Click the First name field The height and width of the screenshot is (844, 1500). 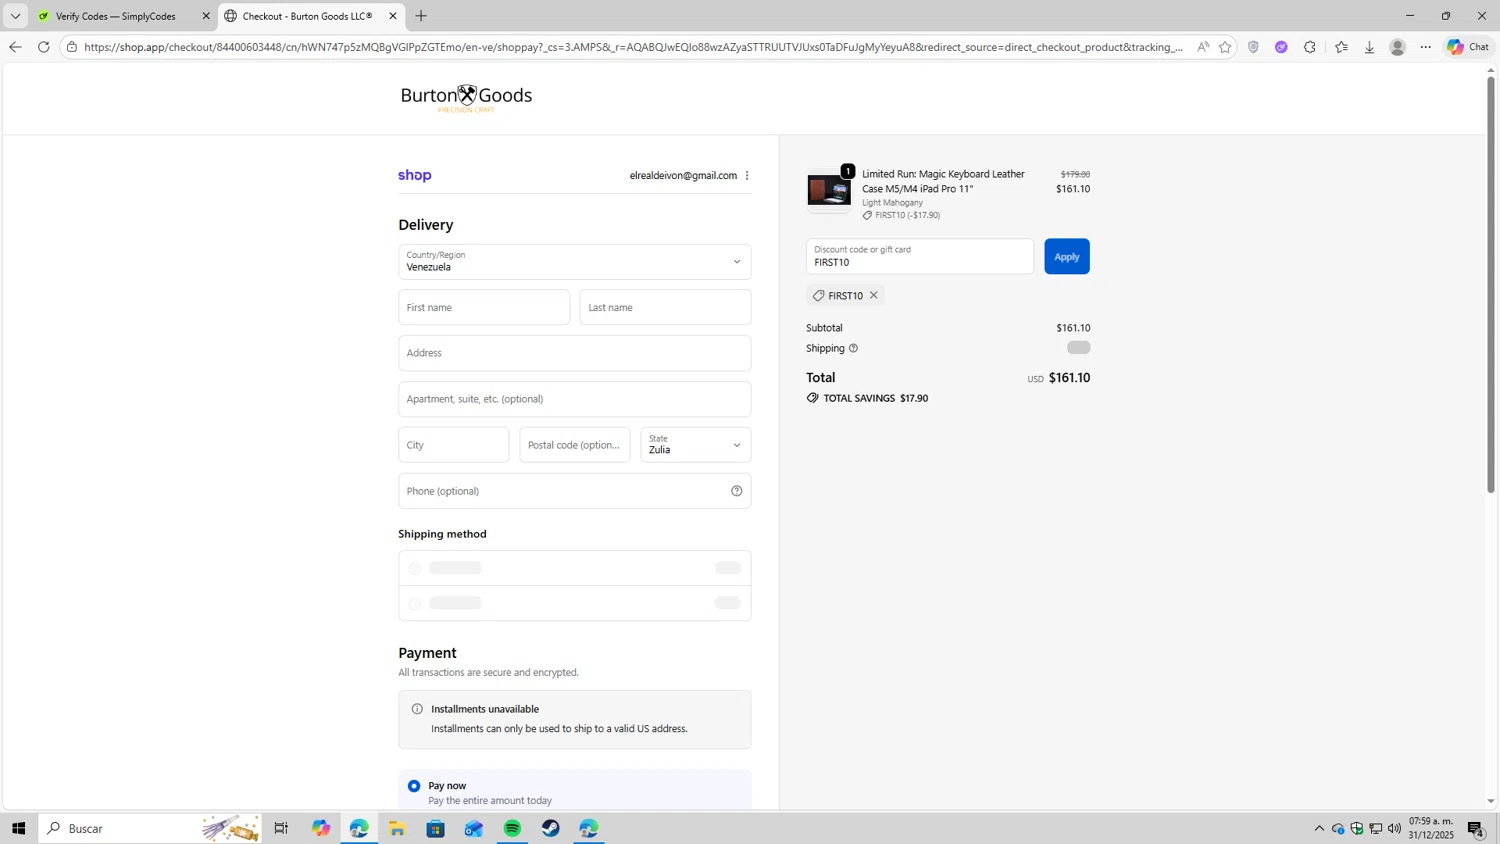click(x=484, y=308)
